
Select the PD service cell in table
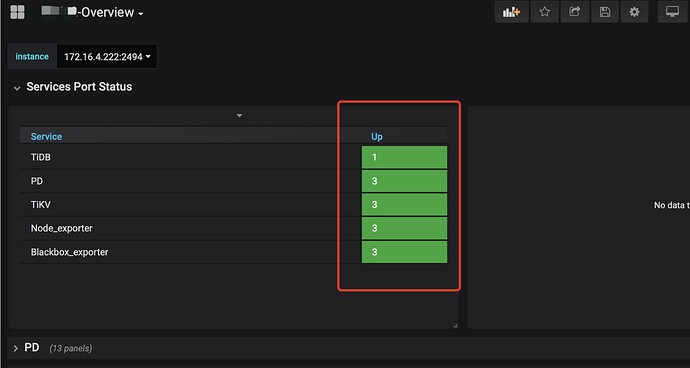click(x=37, y=181)
